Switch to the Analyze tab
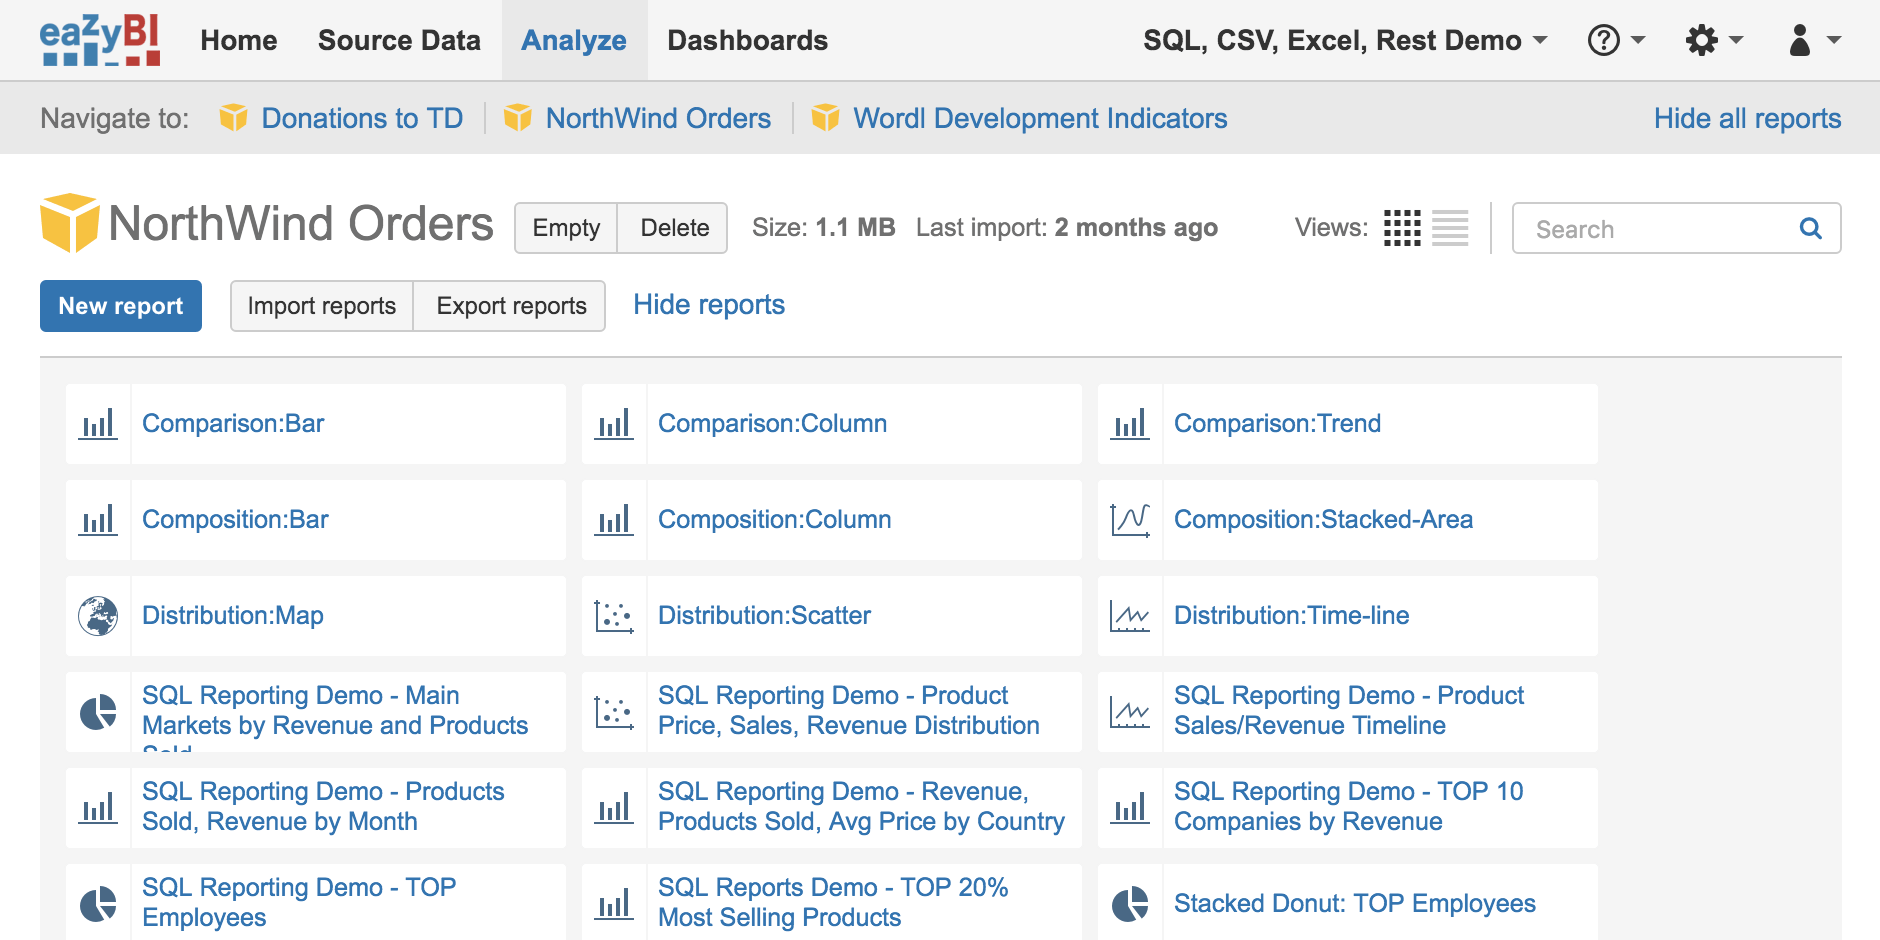 (x=574, y=40)
